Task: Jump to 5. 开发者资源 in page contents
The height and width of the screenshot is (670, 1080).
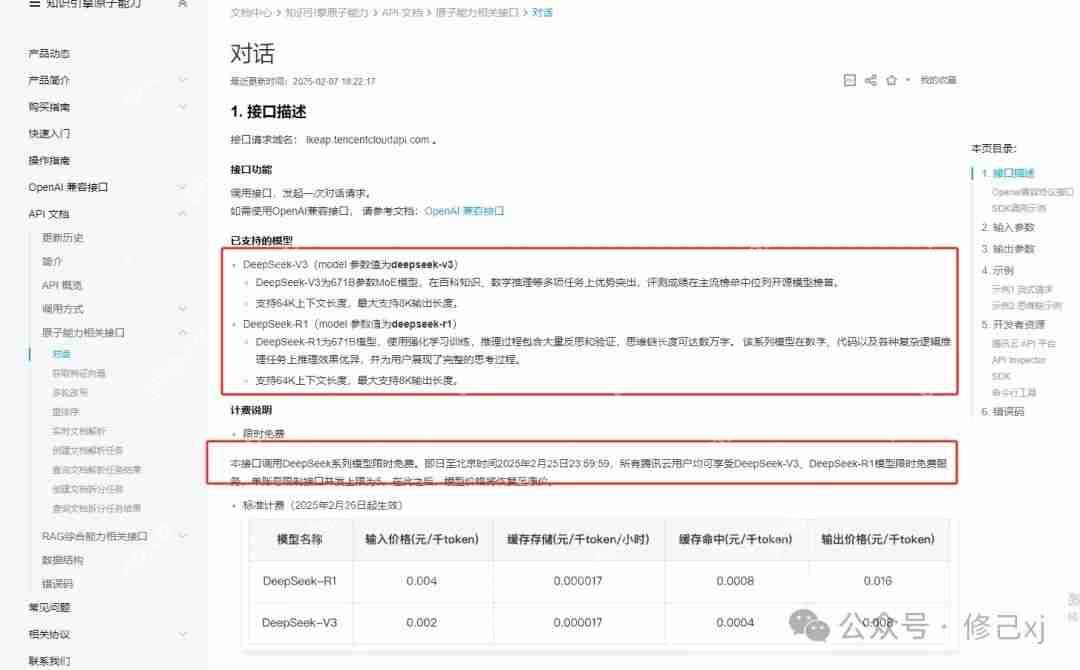Action: pyautogui.click(x=1013, y=324)
